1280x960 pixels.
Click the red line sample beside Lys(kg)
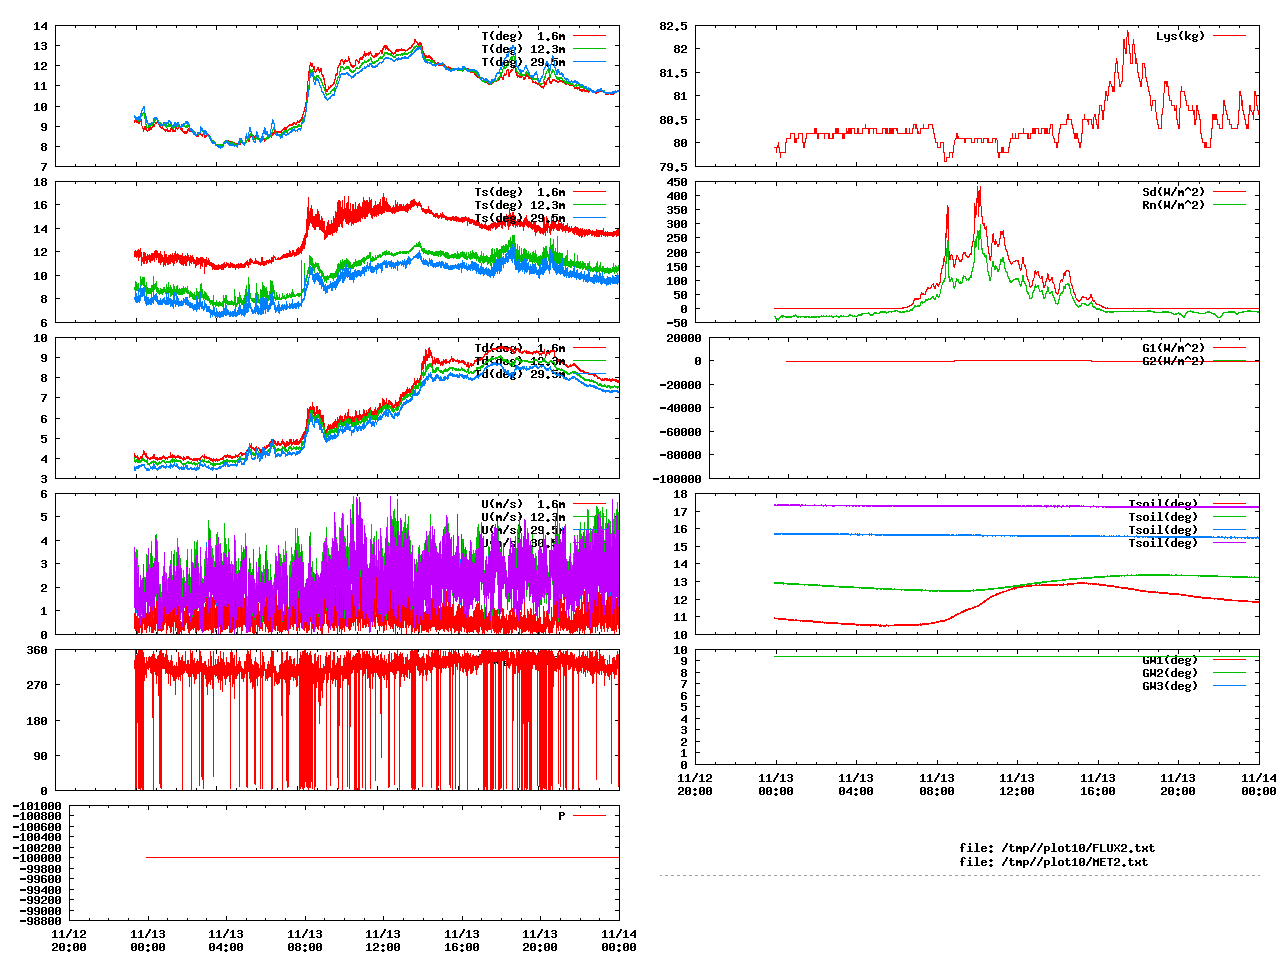(x=1229, y=36)
